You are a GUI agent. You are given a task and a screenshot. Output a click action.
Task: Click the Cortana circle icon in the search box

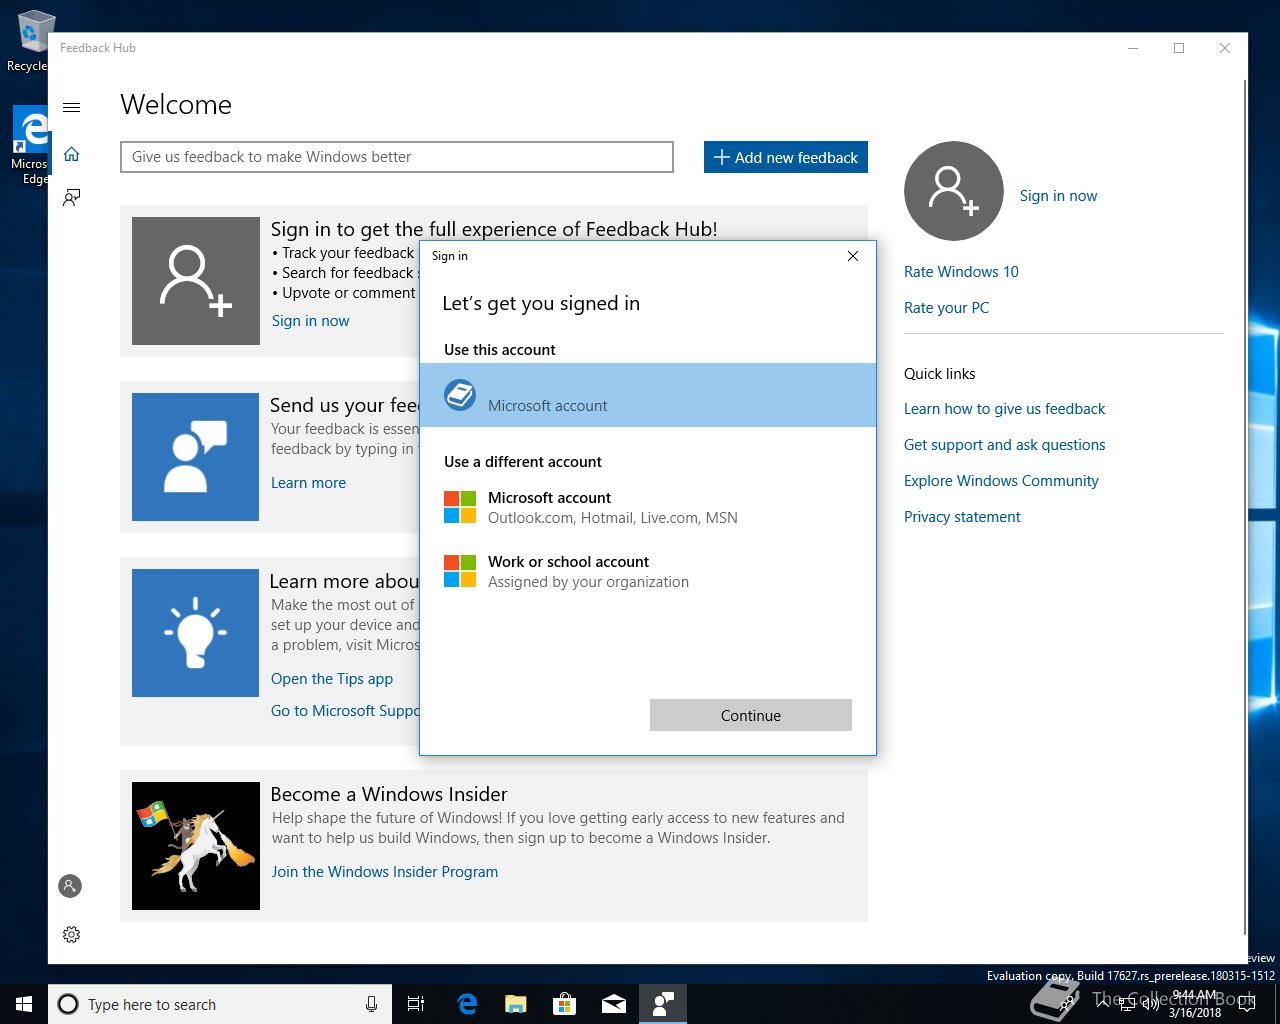tap(68, 1004)
